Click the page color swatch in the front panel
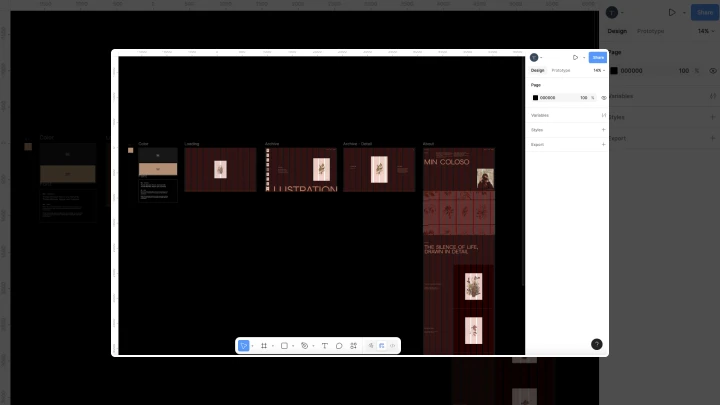Viewport: 720px width, 405px height. tap(535, 98)
